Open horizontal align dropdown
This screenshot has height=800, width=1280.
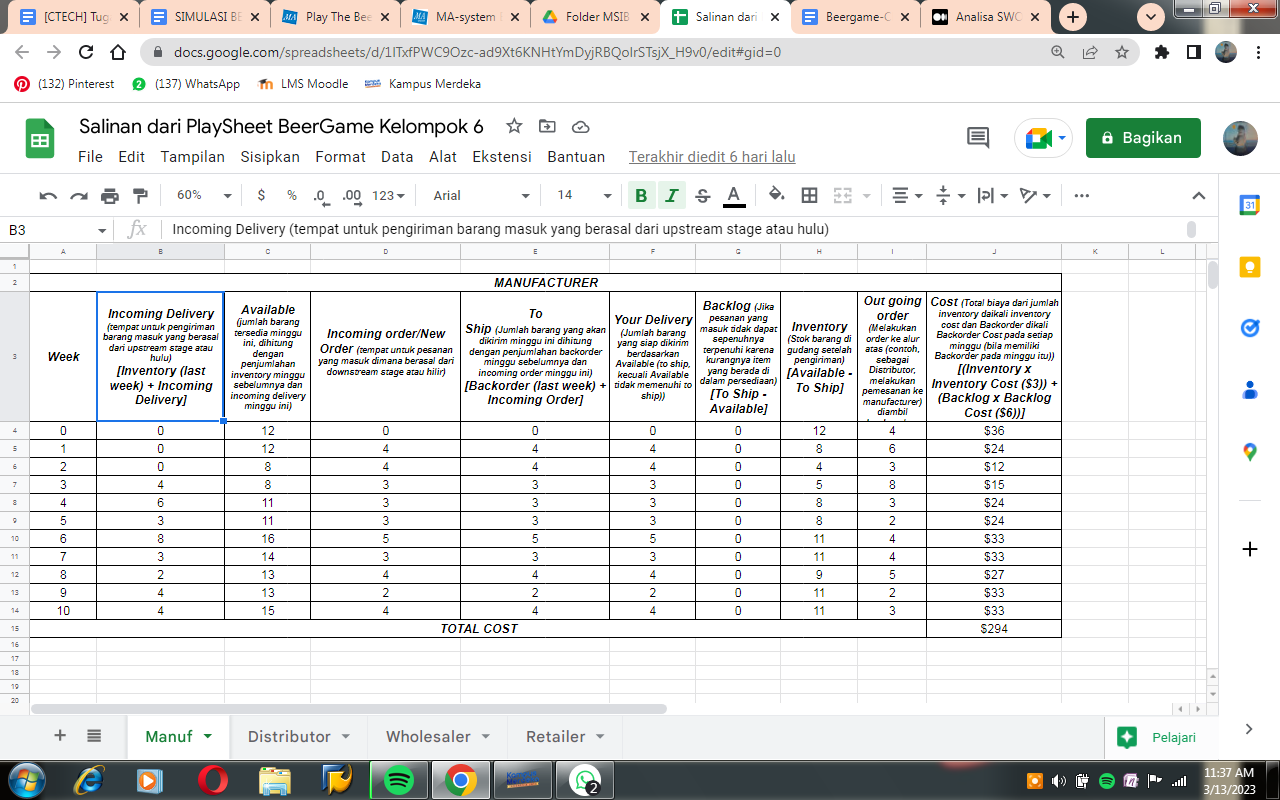click(907, 195)
